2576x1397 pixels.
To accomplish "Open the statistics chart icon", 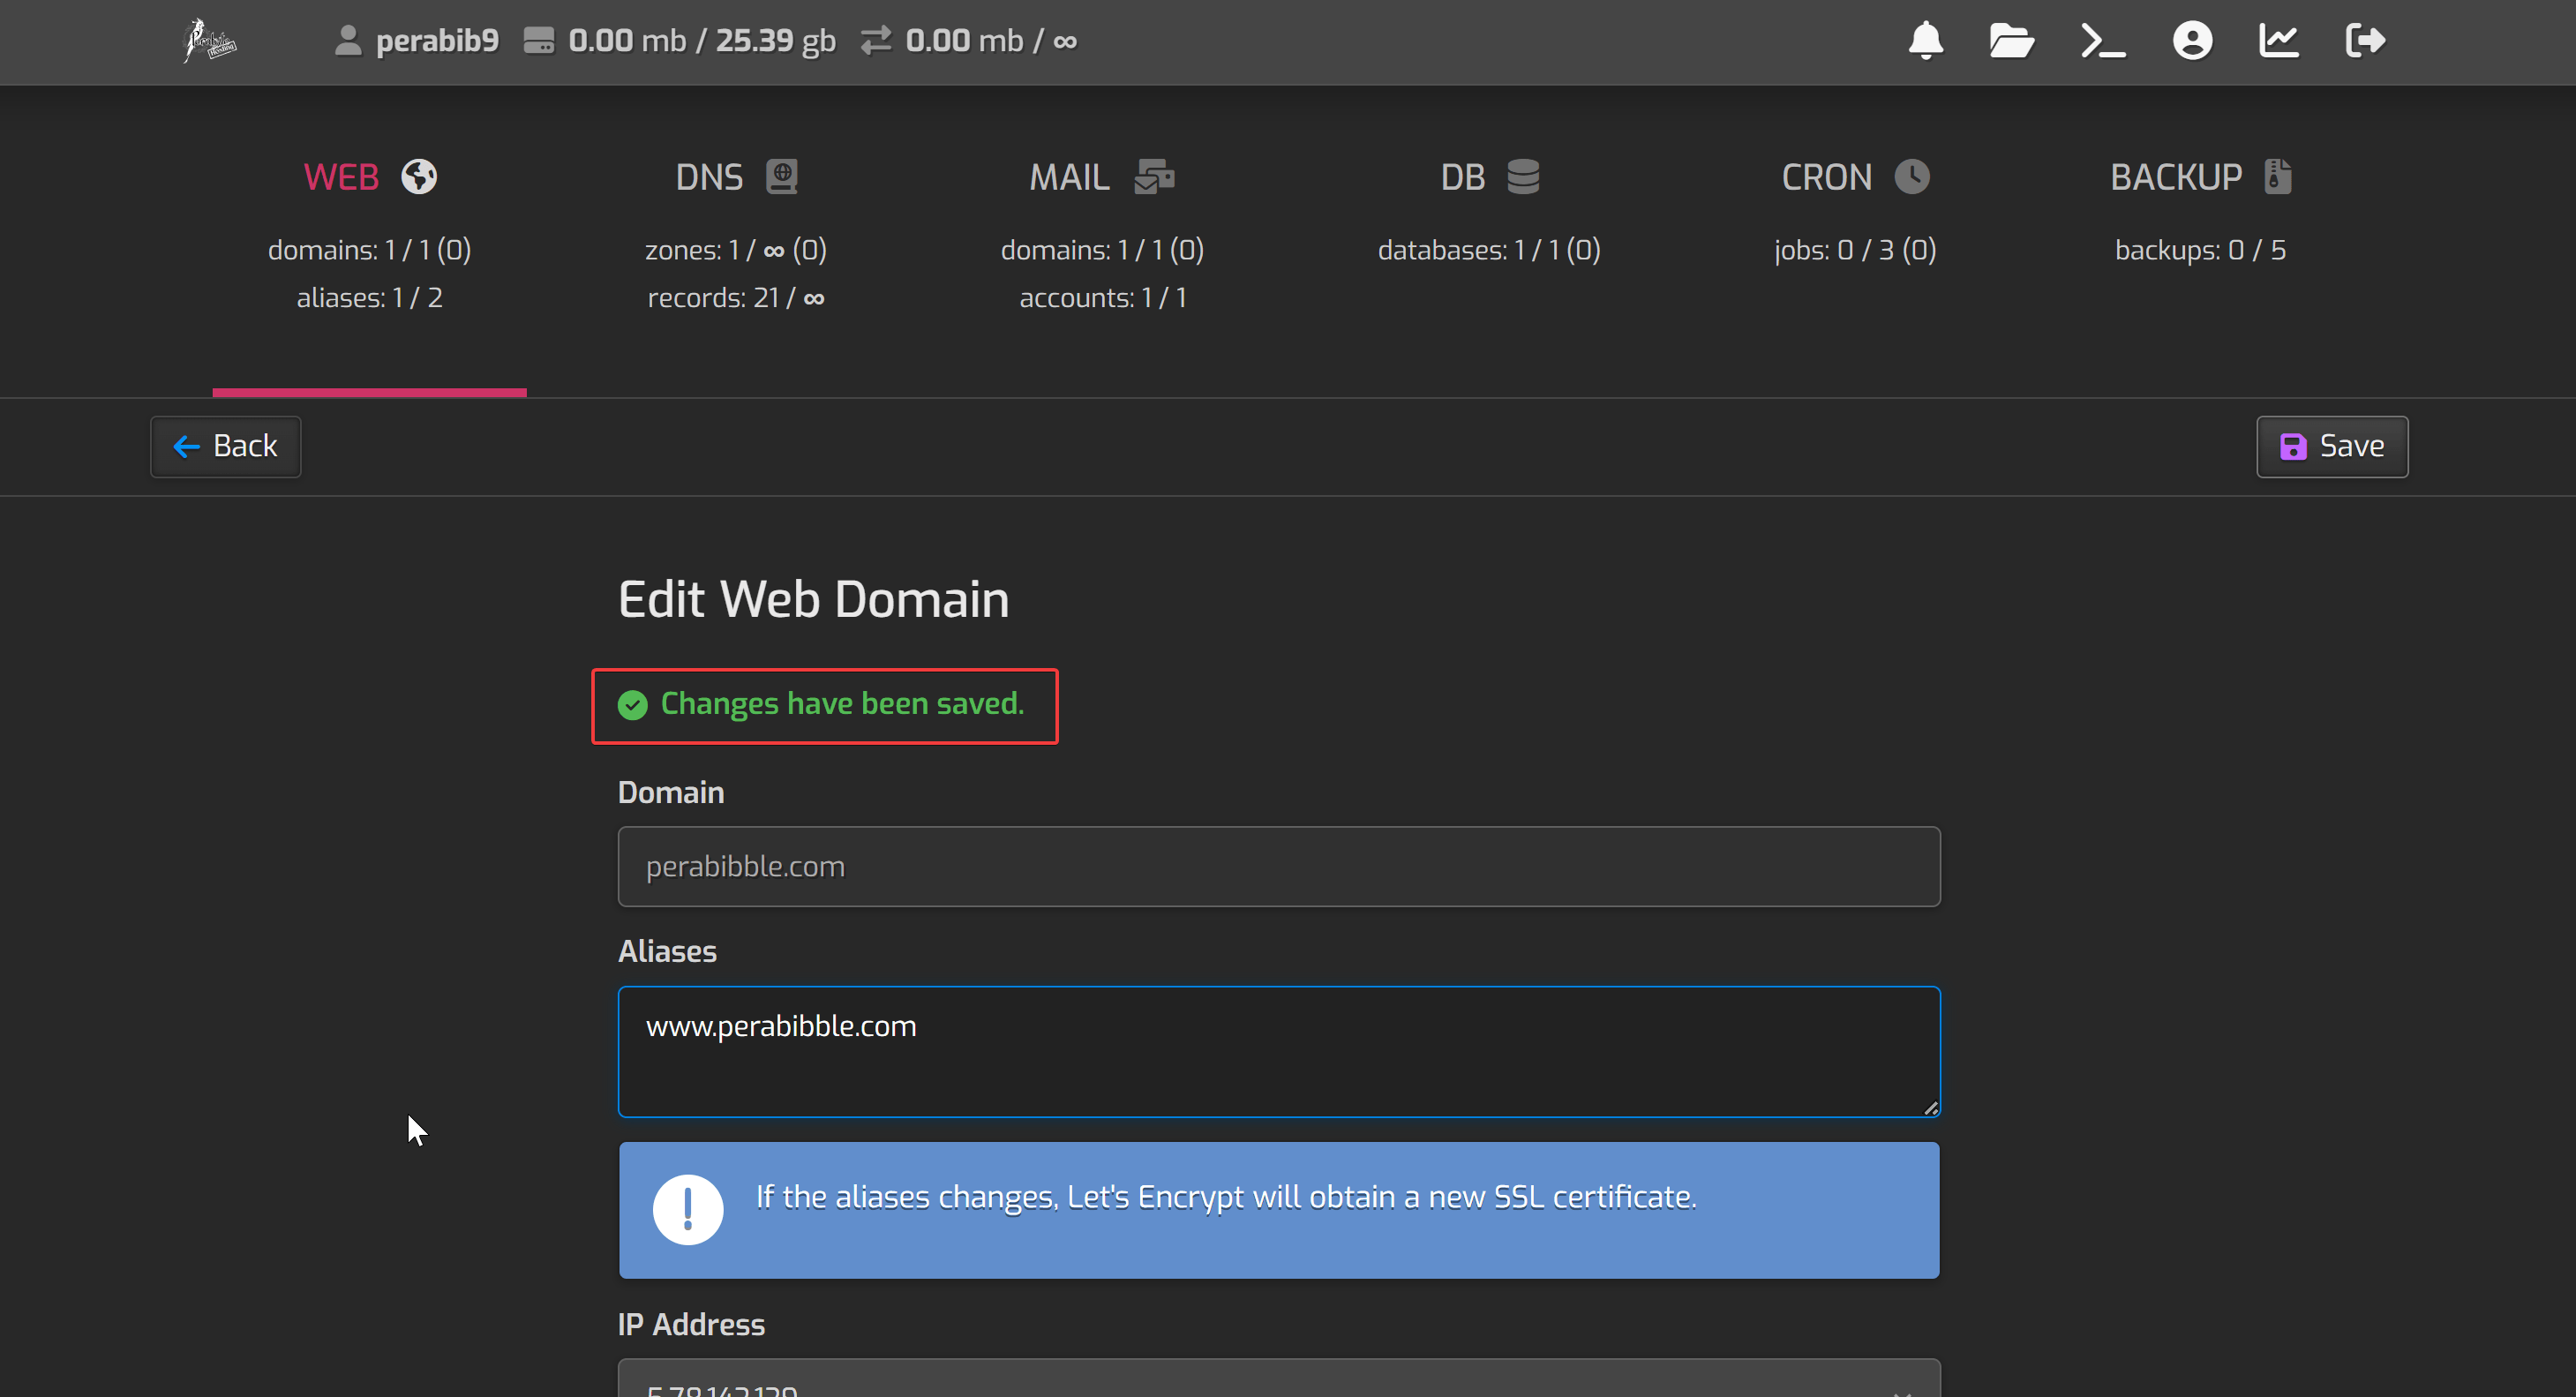I will coord(2279,41).
